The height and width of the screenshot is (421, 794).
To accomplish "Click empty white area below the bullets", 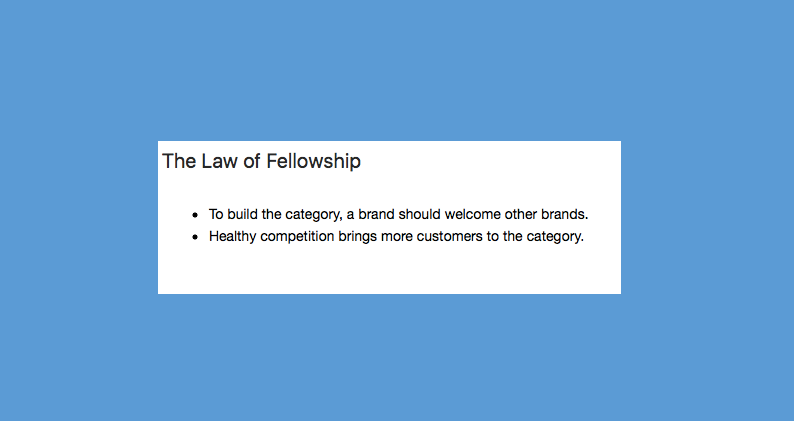I will (x=389, y=271).
